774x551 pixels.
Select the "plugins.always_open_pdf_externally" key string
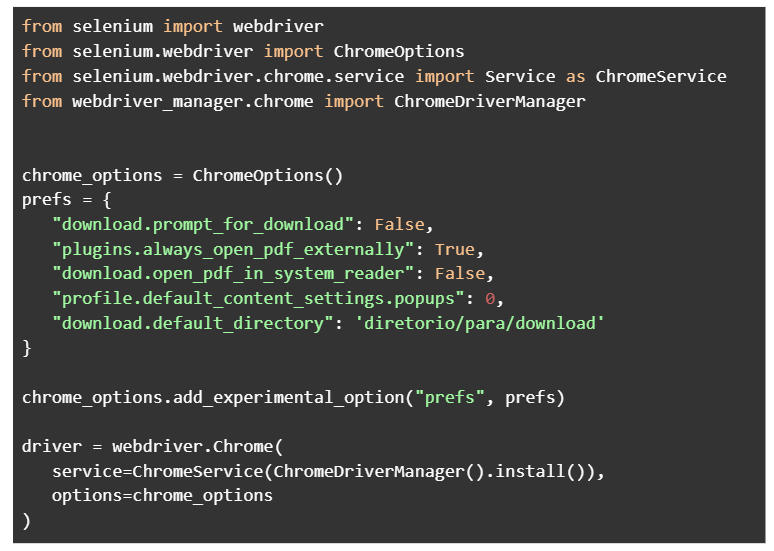(x=234, y=249)
